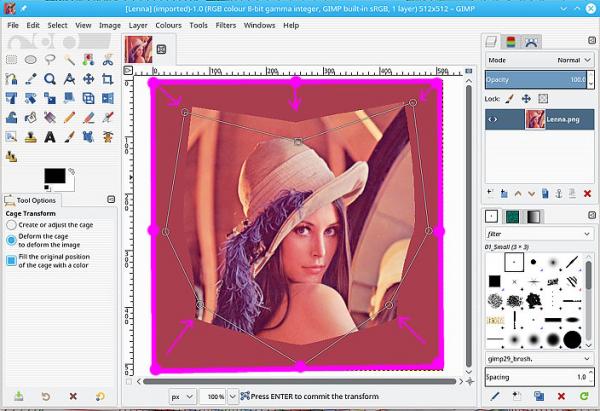Toggle lock pixels brush icon

(x=509, y=99)
